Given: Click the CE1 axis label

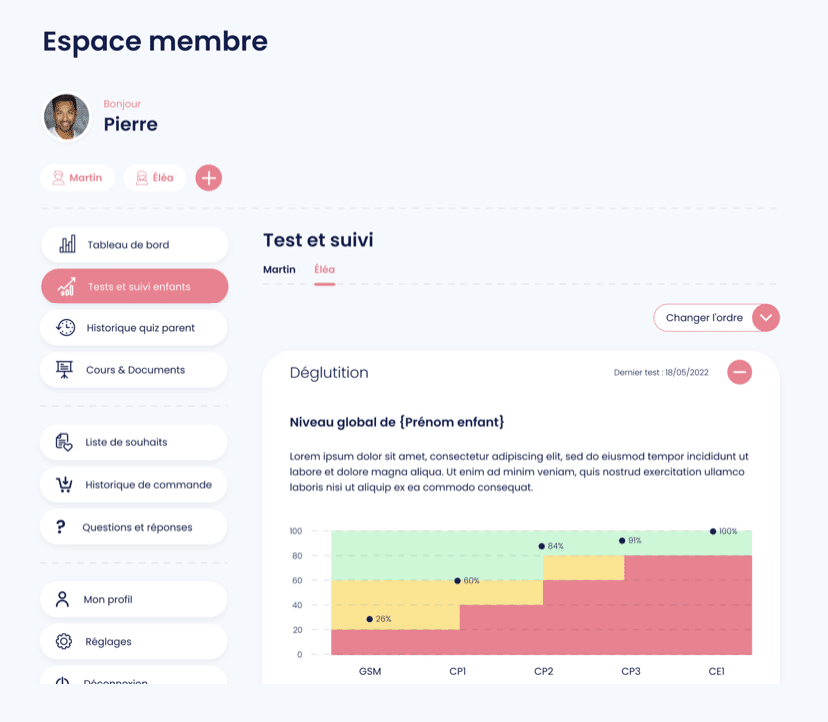Looking at the screenshot, I should [x=716, y=671].
